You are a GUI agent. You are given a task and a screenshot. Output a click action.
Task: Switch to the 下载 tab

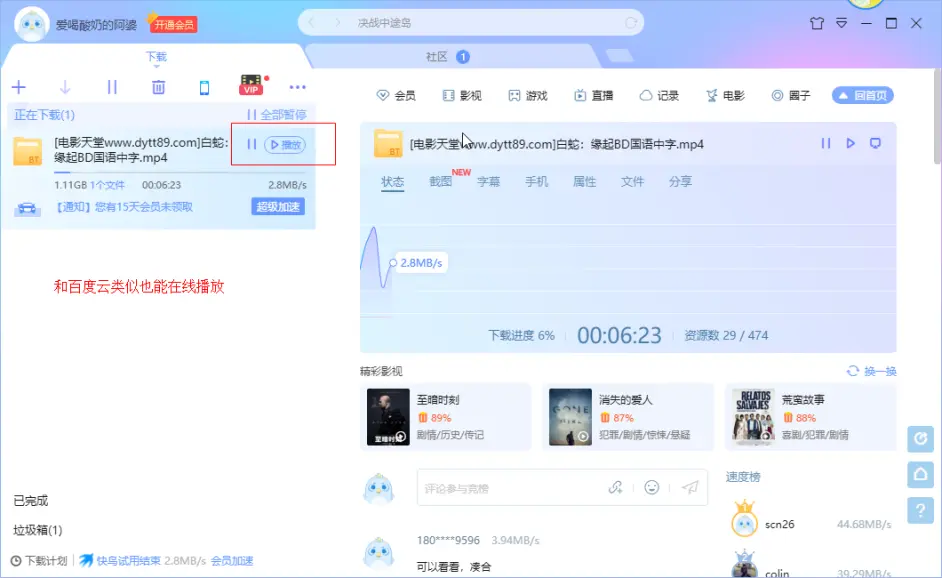tap(156, 56)
